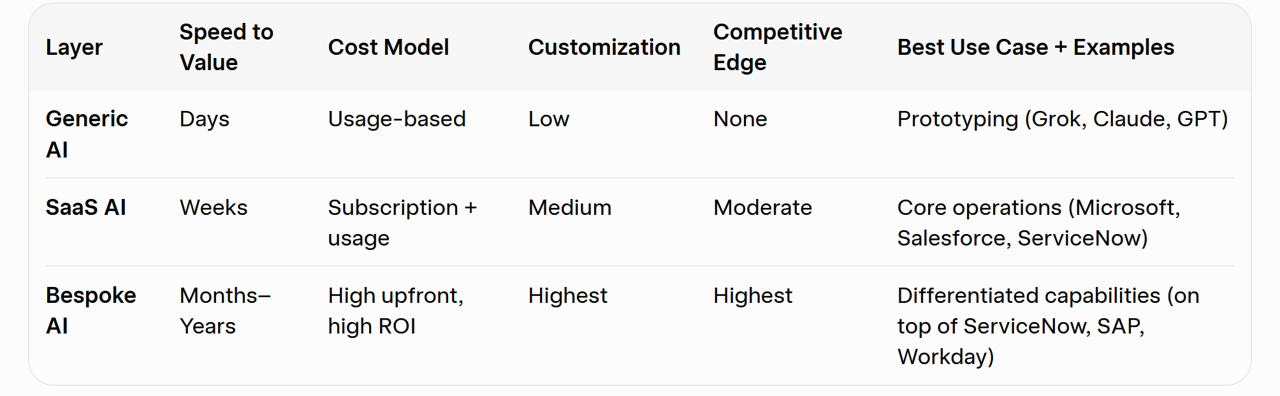Click Prototyping (Grok, Claude, GPT) cell
This screenshot has width=1280, height=396.
pyautogui.click(x=1062, y=119)
